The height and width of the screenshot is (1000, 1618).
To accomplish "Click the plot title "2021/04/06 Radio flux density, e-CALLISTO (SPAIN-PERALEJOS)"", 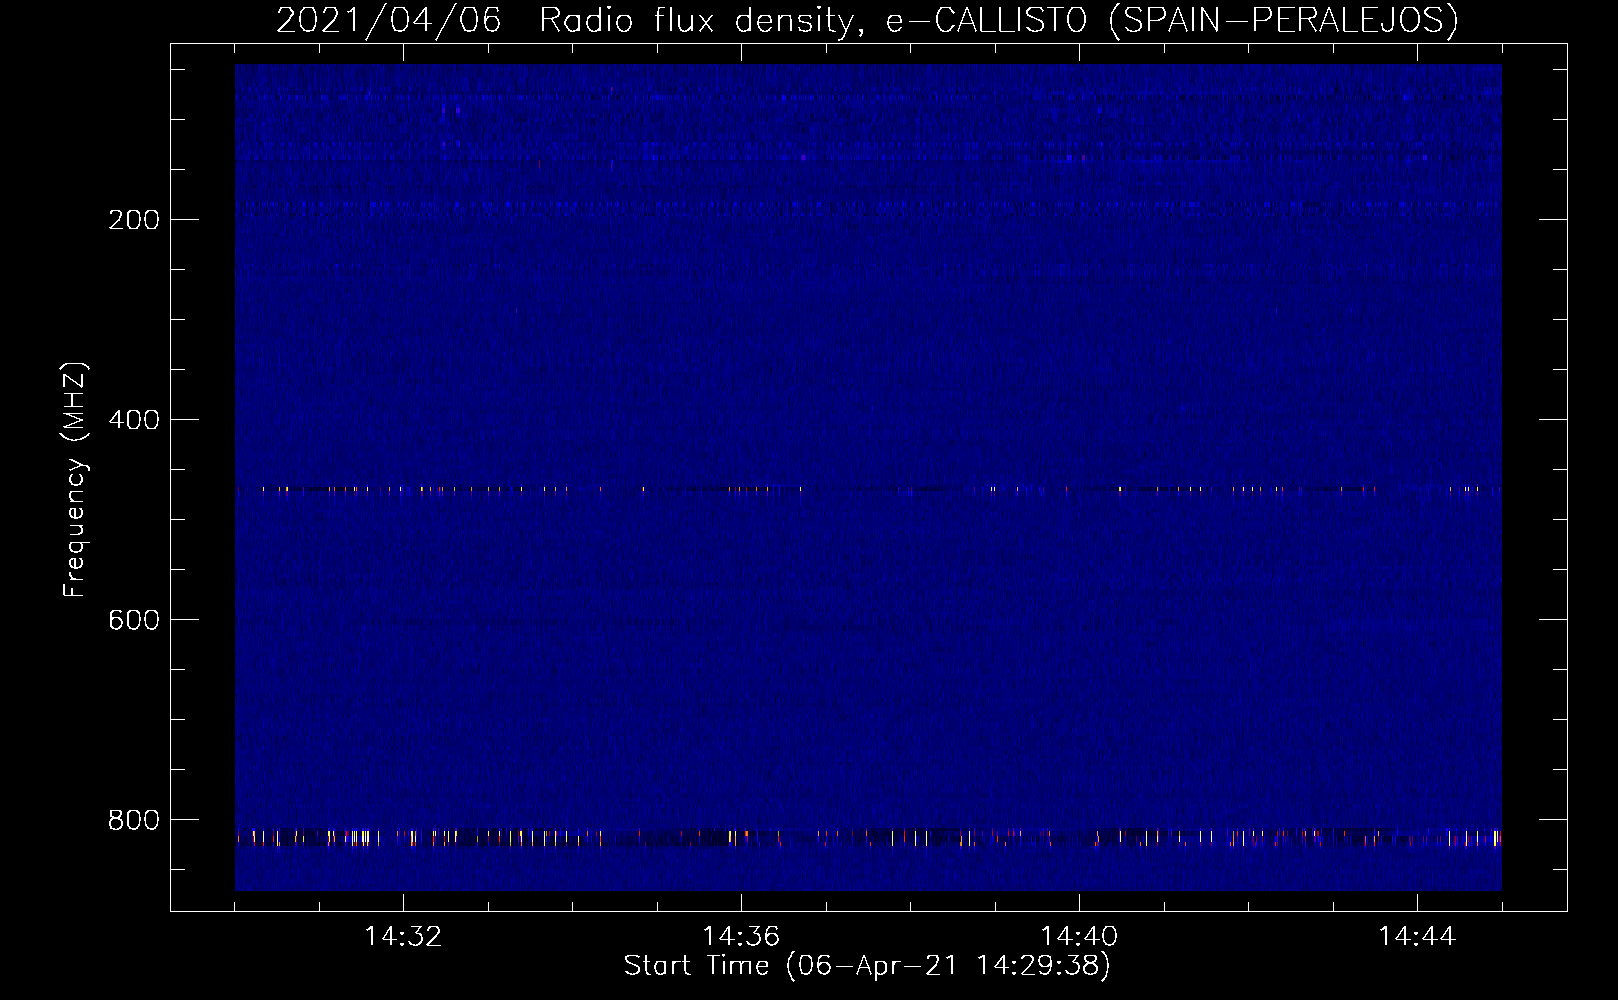I will coord(867,20).
